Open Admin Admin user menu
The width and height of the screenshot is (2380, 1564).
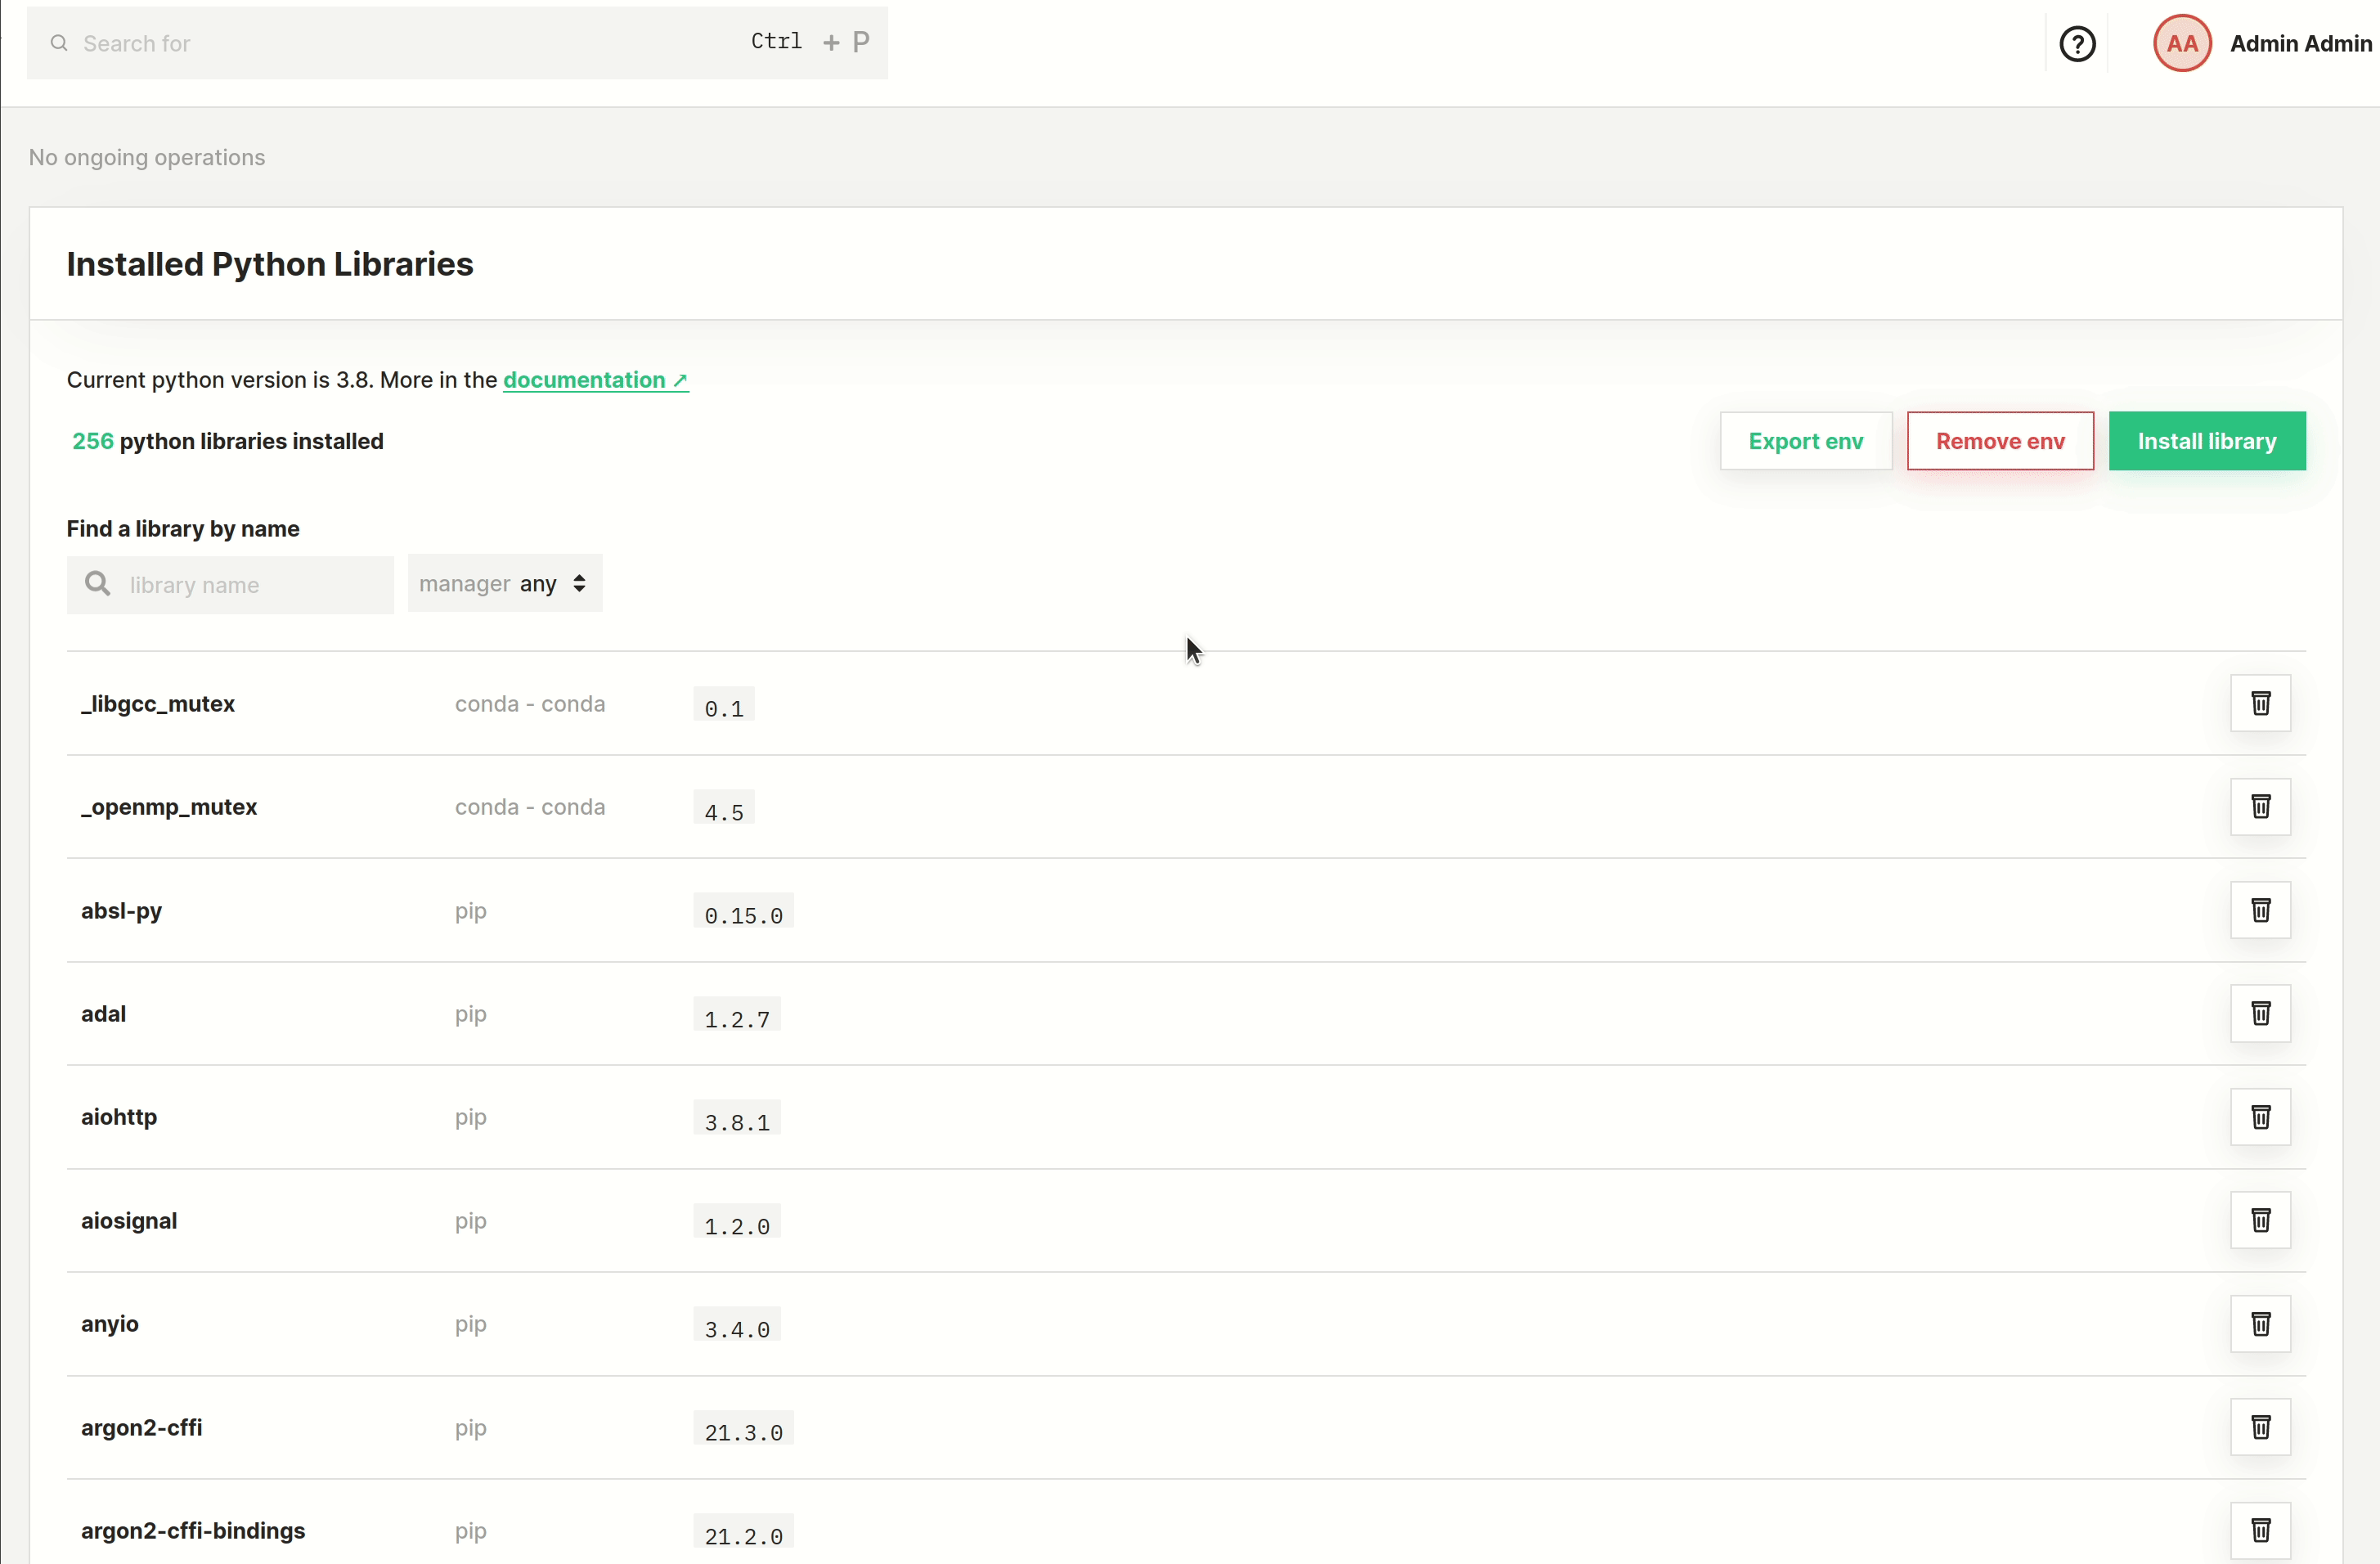pyautogui.click(x=2300, y=44)
